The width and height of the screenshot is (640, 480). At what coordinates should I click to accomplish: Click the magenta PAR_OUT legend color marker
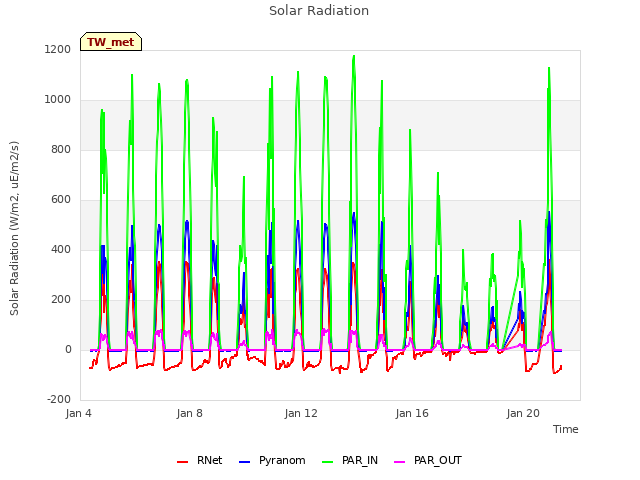point(400,462)
